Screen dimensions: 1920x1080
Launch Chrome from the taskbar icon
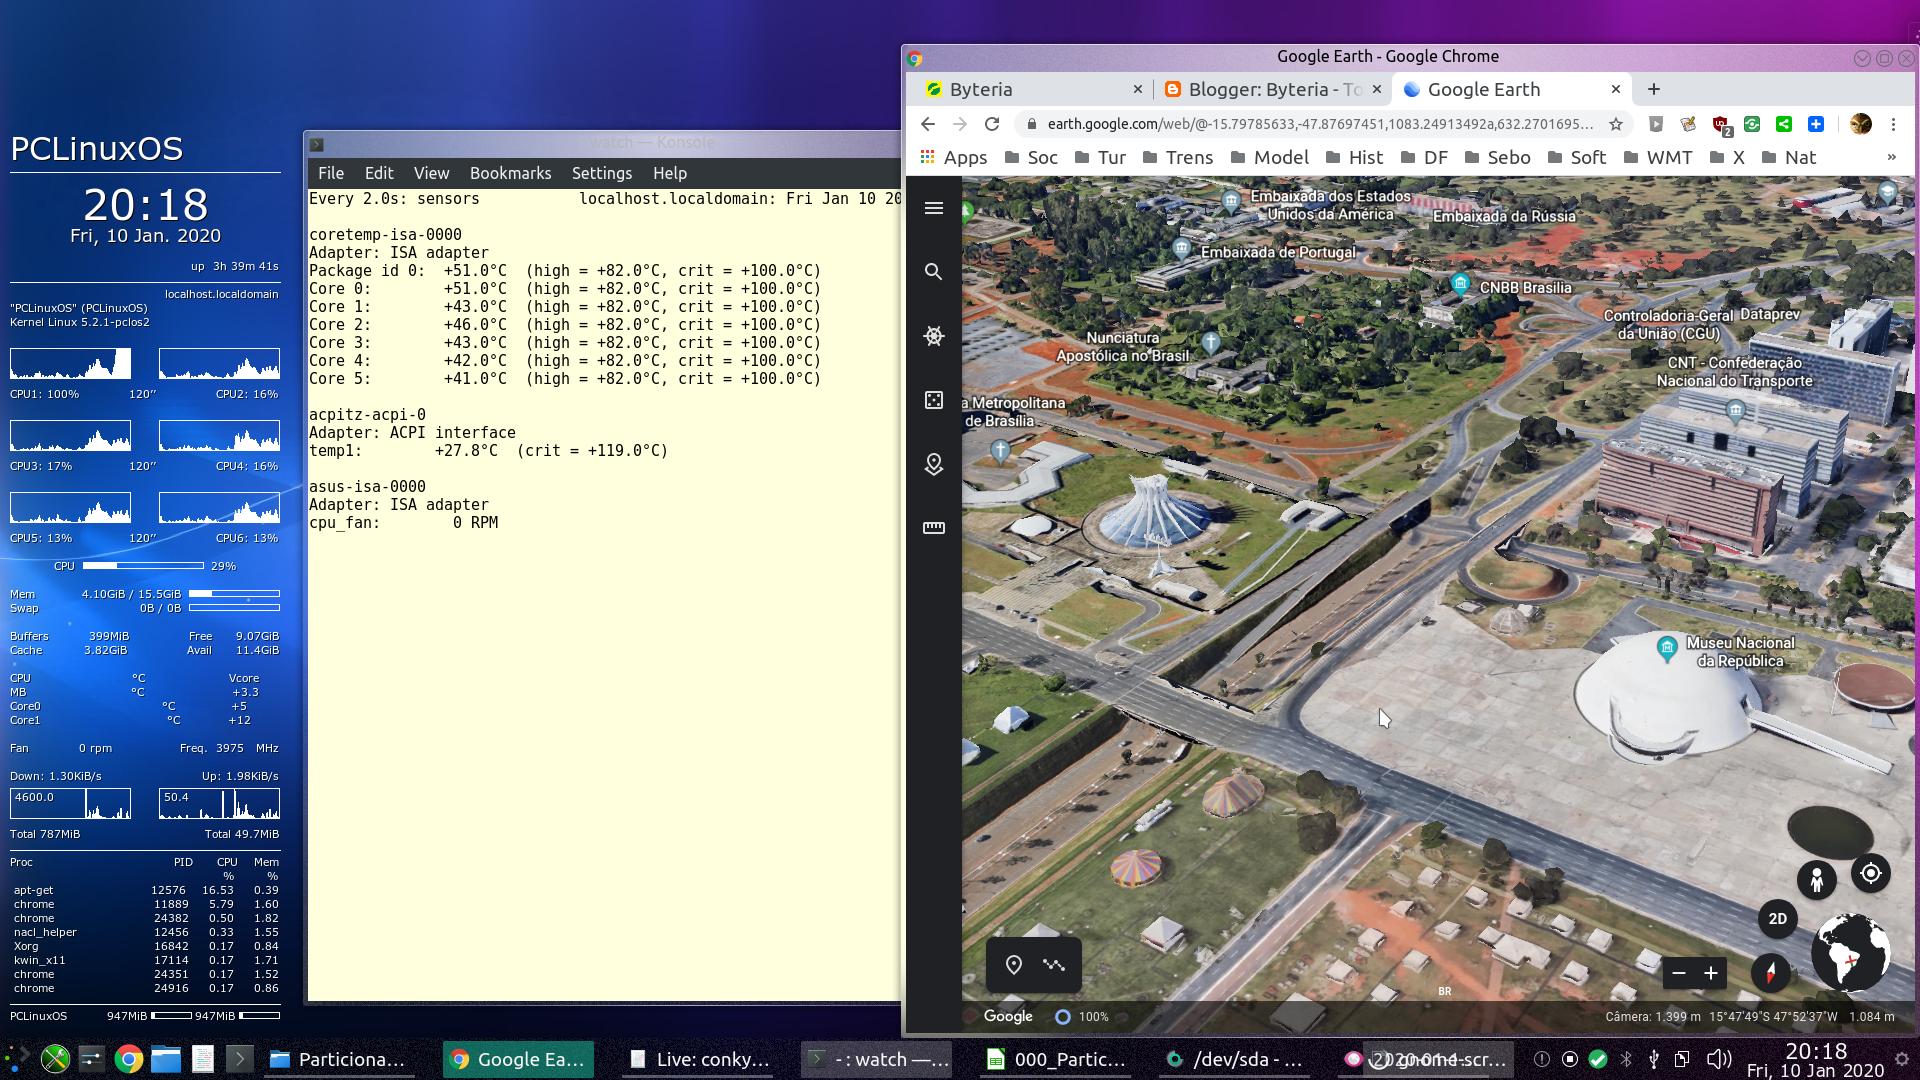coord(128,1059)
